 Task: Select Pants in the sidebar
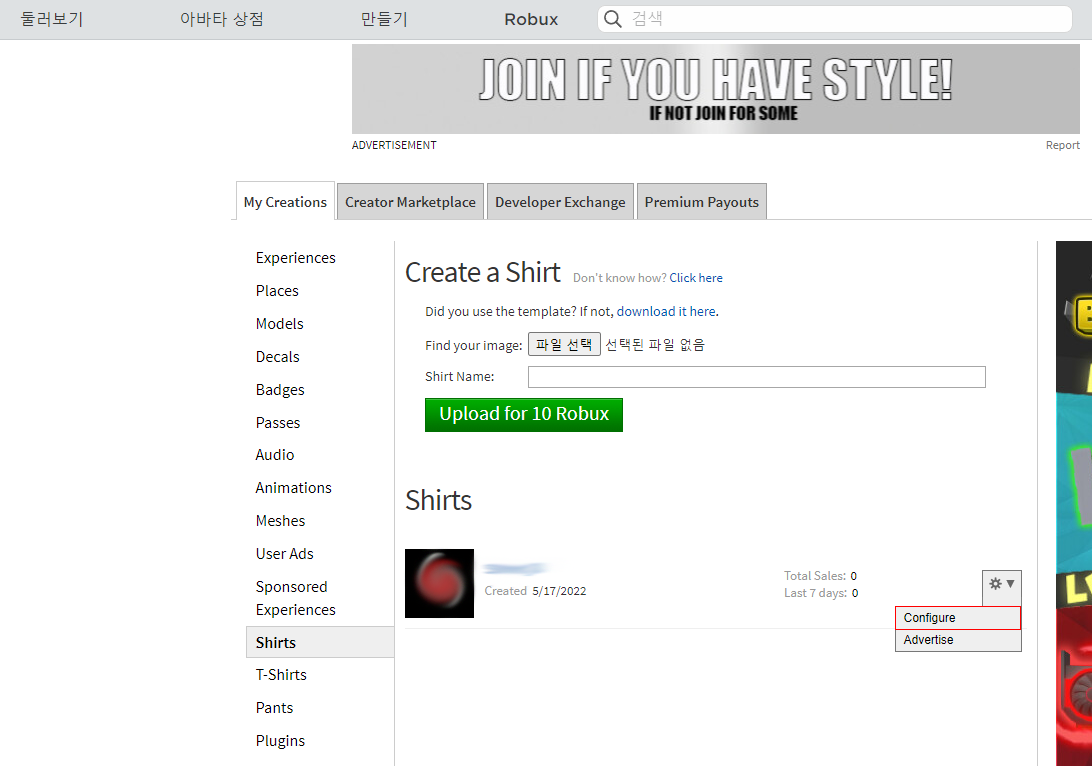(274, 708)
